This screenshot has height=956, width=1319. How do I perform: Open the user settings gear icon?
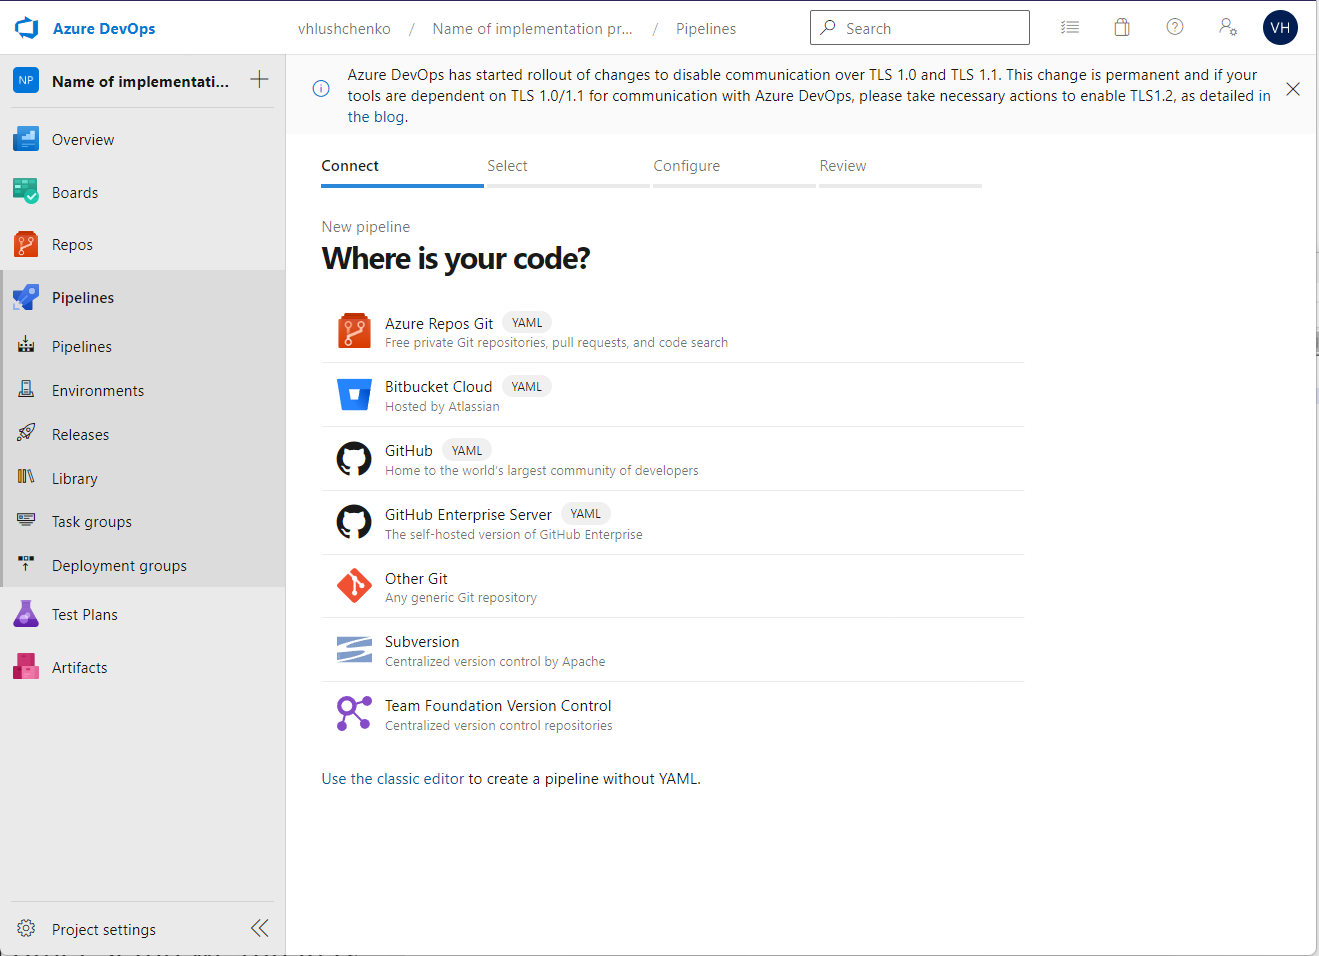click(1227, 27)
